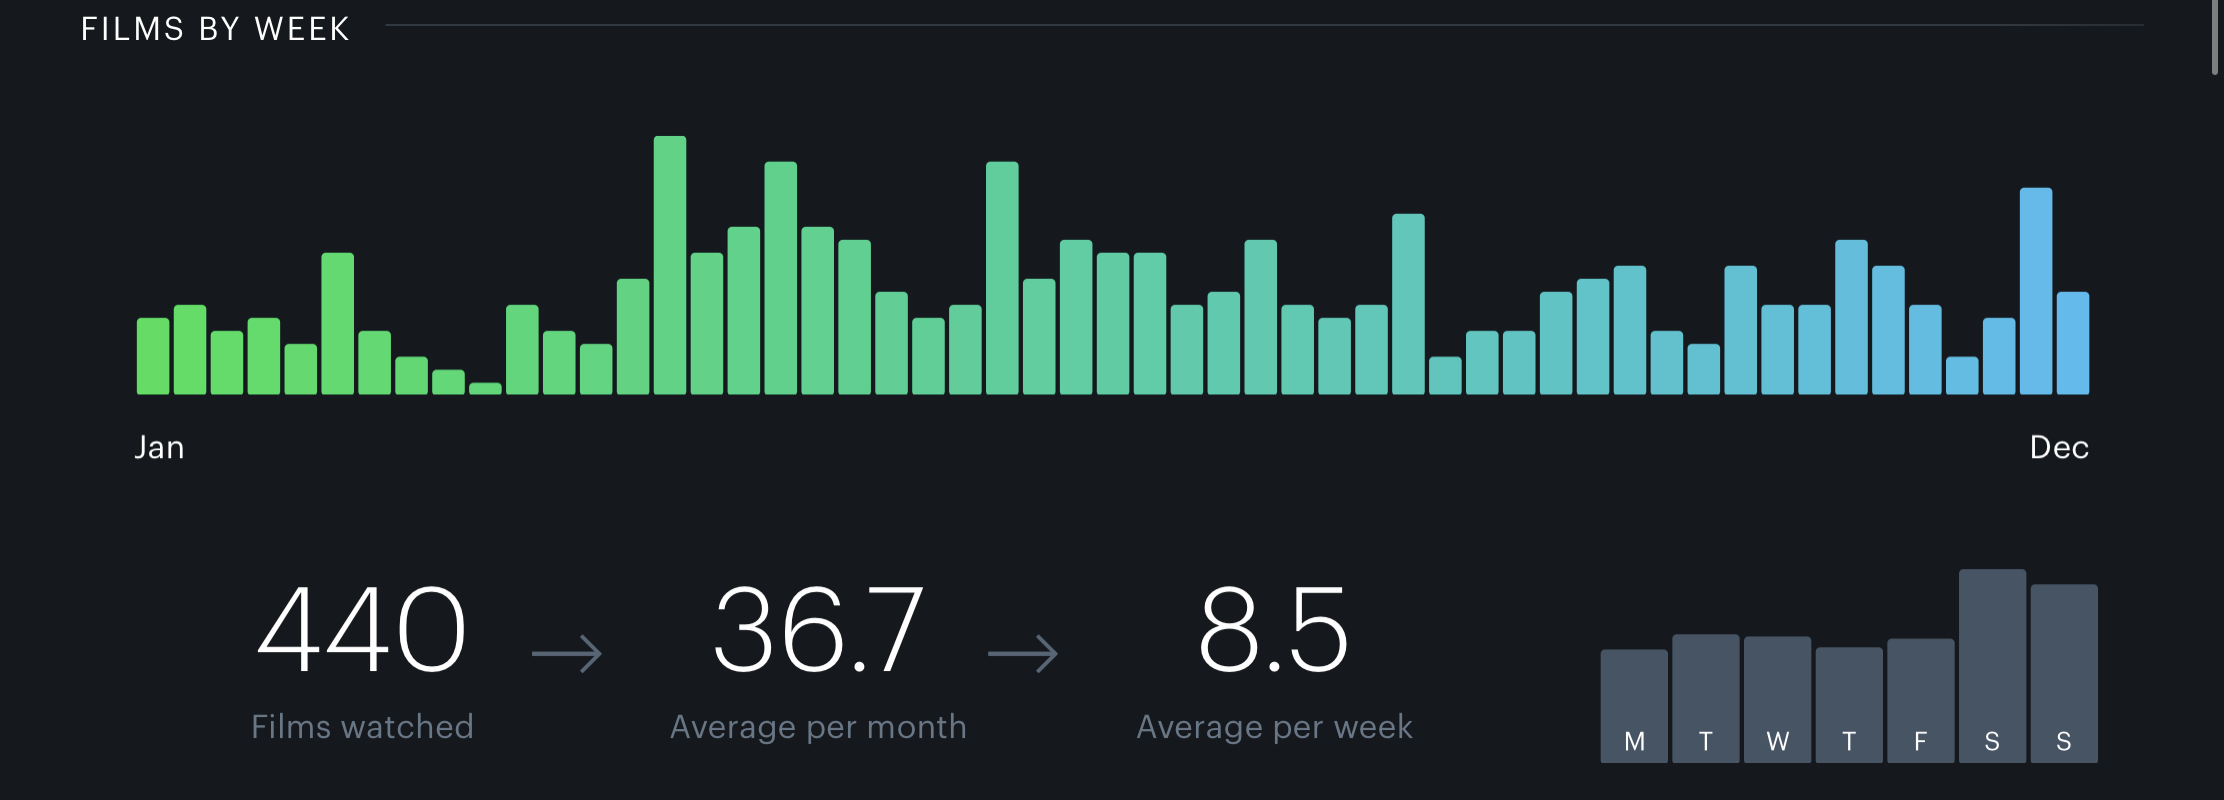Click the first weekly bar above Jan

[x=153, y=356]
